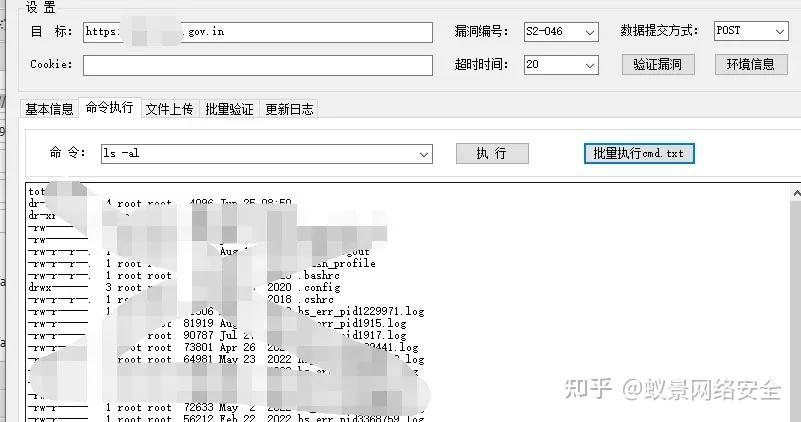Open the 数据提交方式 POST dropdown
Image resolution: width=801 pixels, height=422 pixels.
pos(751,31)
